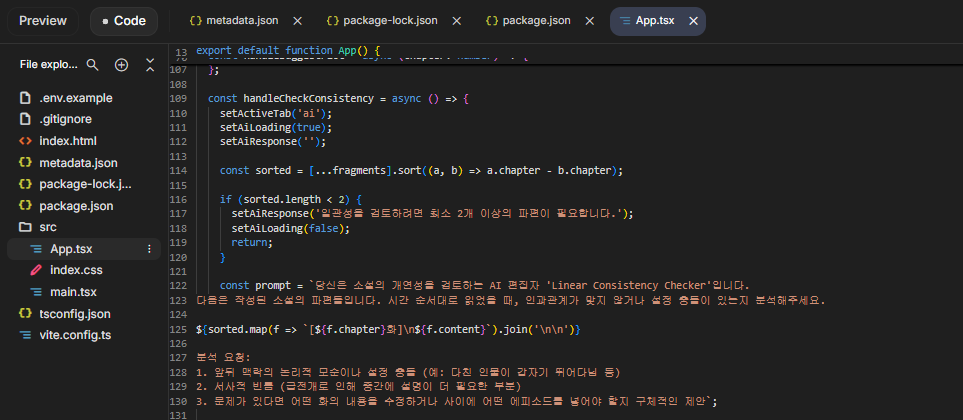The height and width of the screenshot is (420, 963).
Task: Click the 'return;' statement on line 119
Action: click(x=252, y=243)
